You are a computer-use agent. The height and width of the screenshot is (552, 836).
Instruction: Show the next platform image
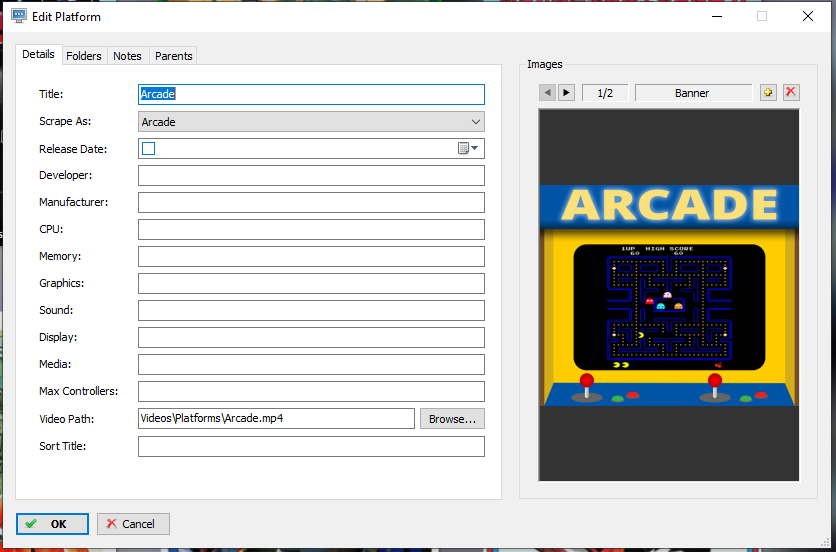tap(566, 93)
